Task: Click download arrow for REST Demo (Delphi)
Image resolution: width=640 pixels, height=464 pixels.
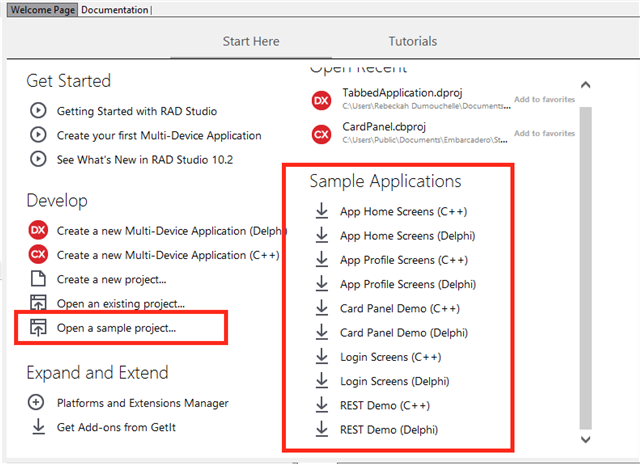Action: click(322, 429)
